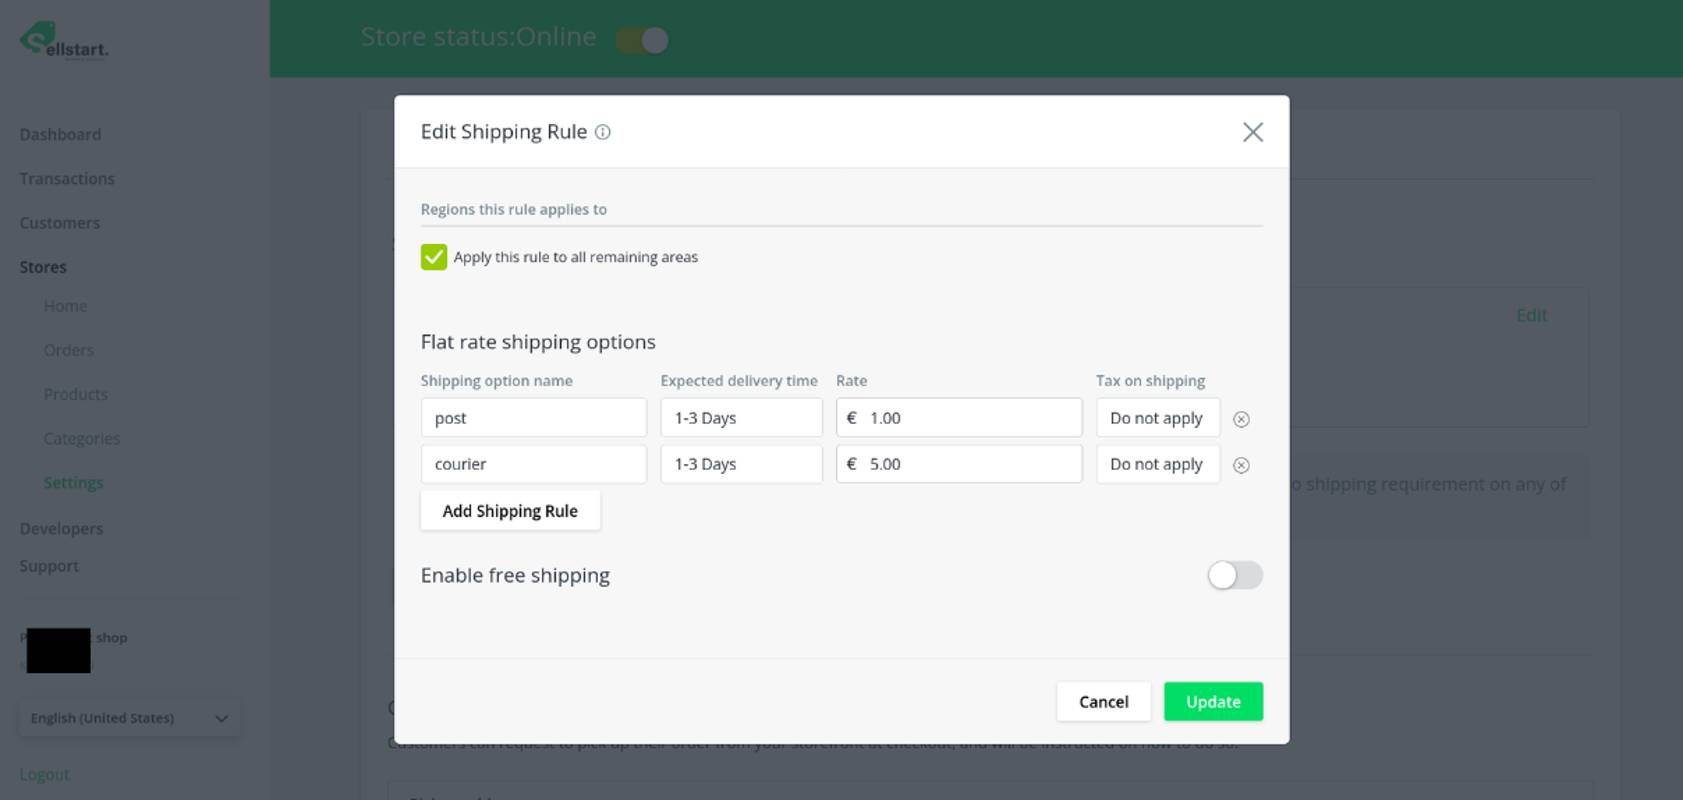
Task: Toggle Enable free shipping switch
Action: [x=1234, y=575]
